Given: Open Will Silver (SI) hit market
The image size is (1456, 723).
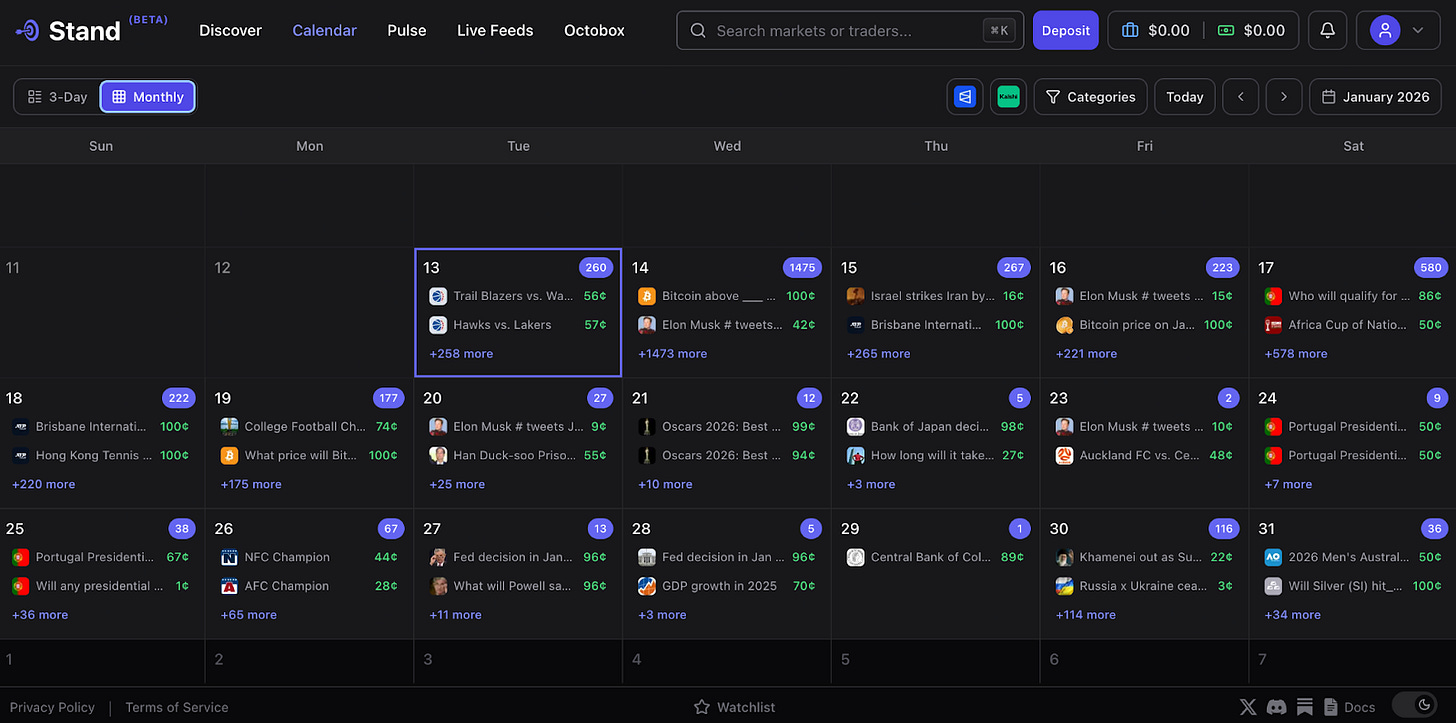Looking at the screenshot, I should pyautogui.click(x=1353, y=586).
